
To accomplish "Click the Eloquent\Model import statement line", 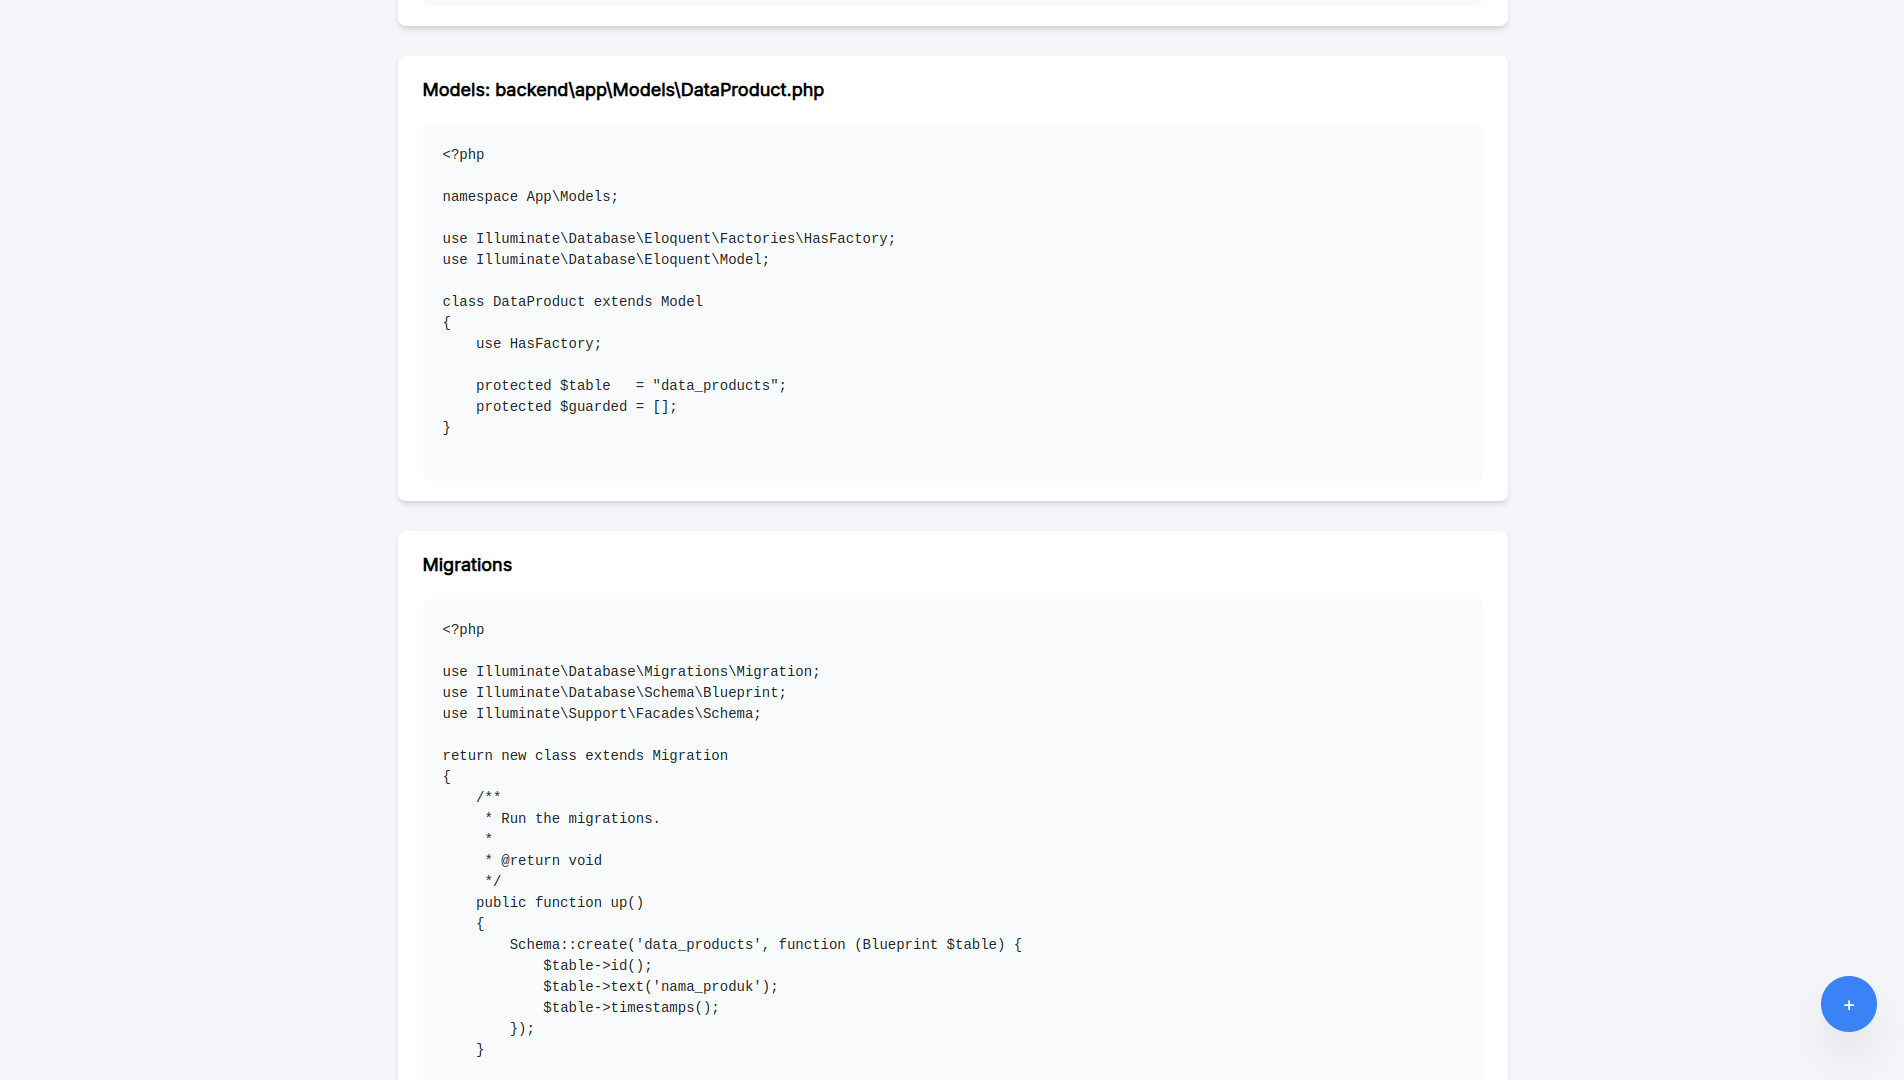I will click(x=605, y=260).
